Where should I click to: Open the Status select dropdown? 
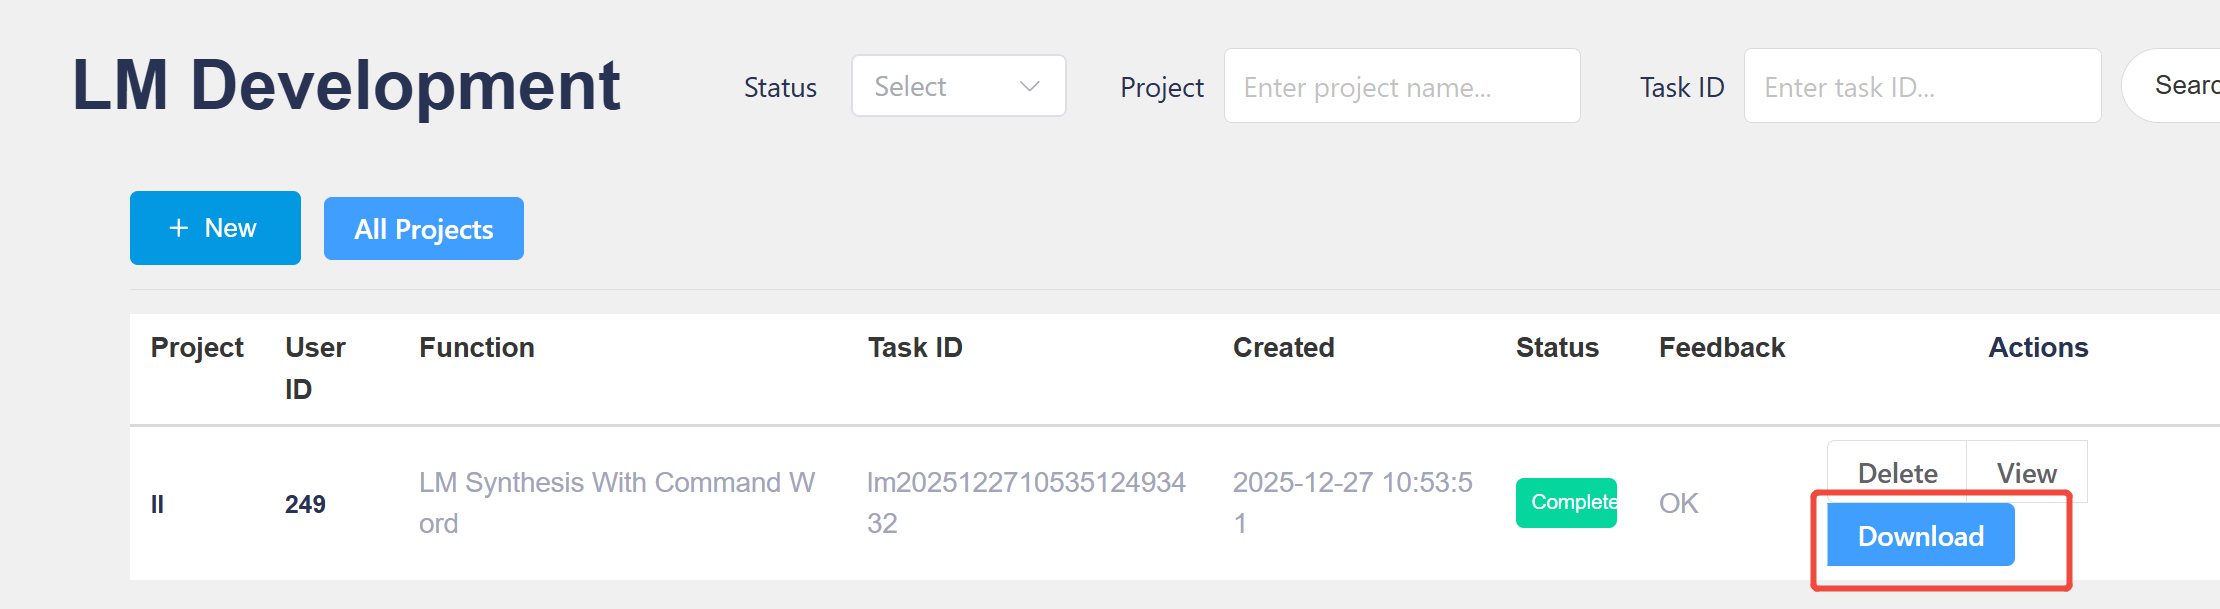click(957, 86)
